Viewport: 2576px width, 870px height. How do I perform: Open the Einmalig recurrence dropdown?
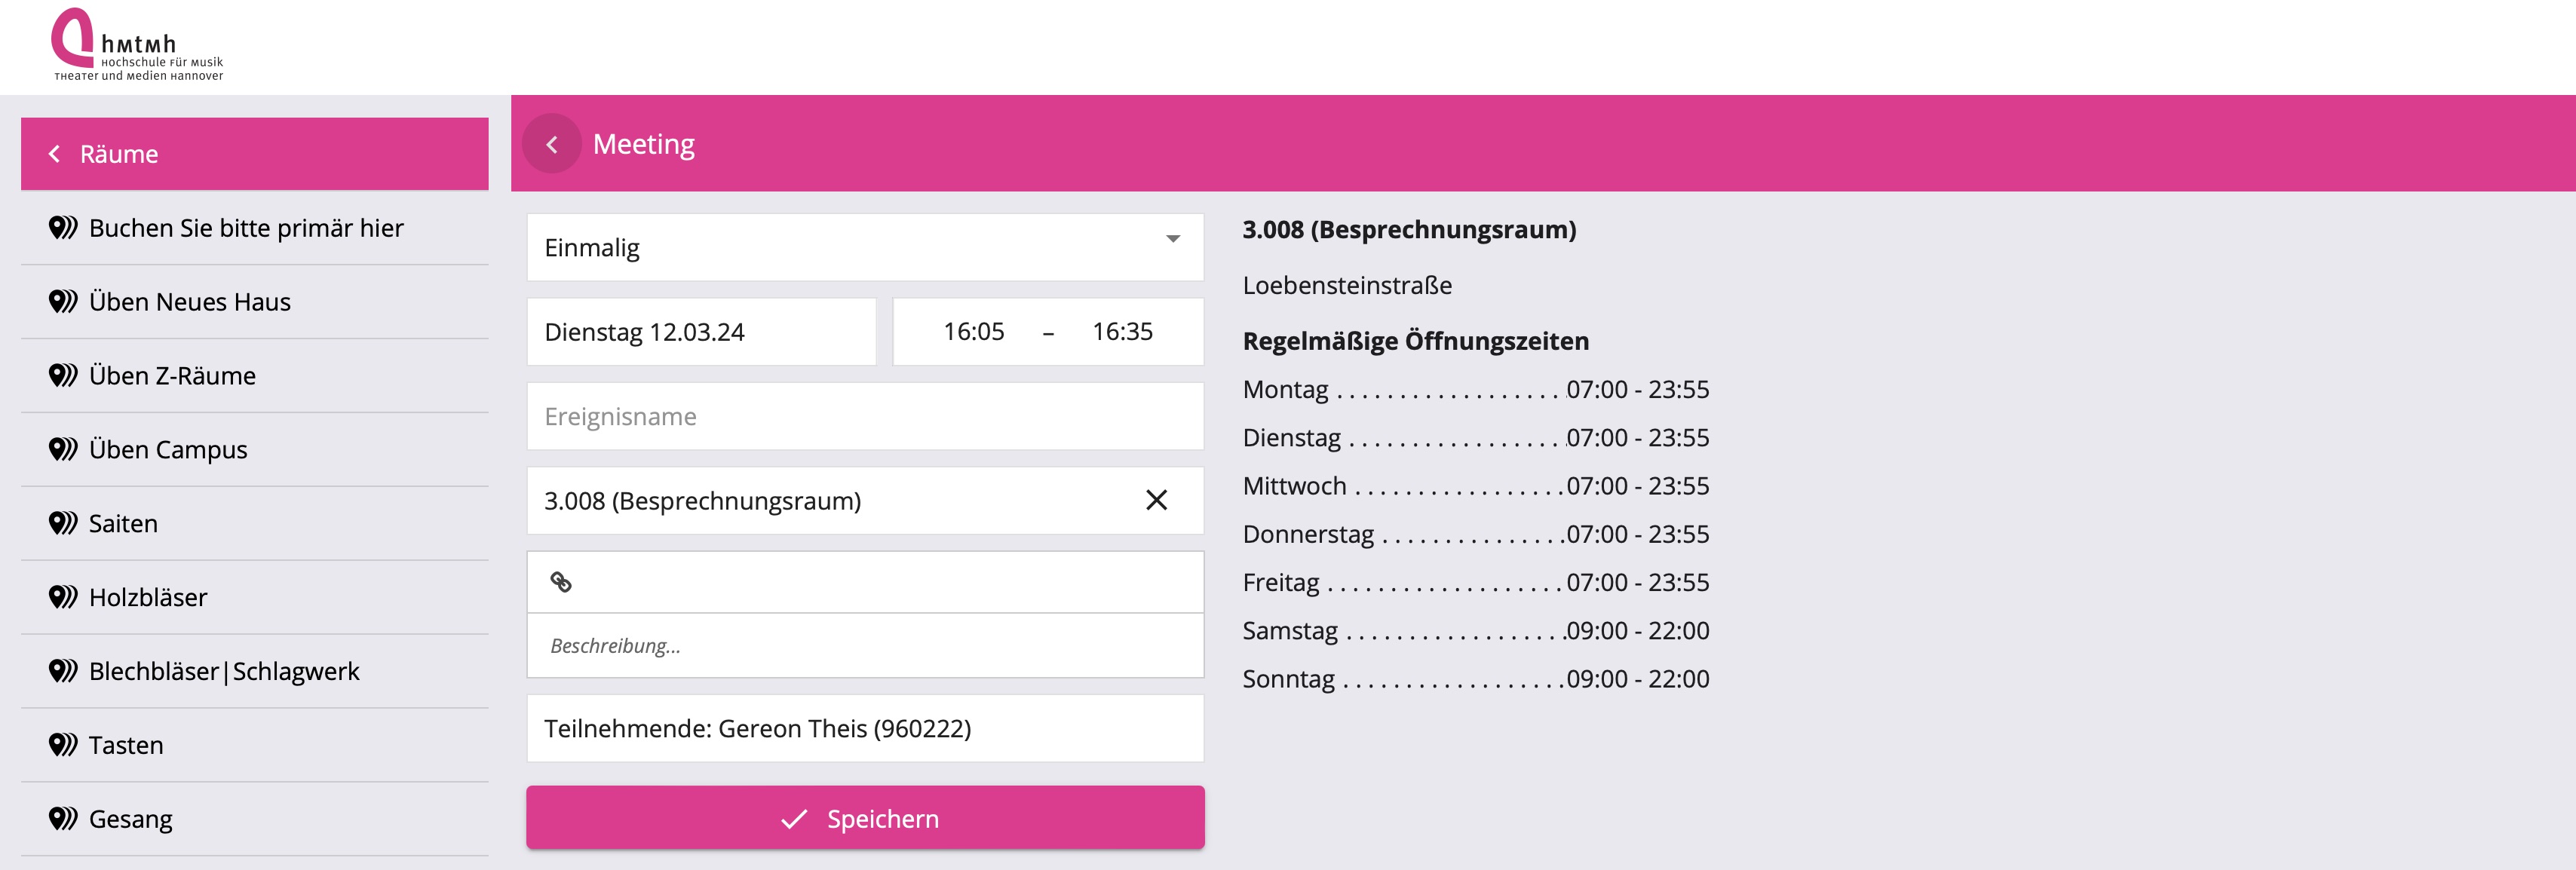pos(865,247)
